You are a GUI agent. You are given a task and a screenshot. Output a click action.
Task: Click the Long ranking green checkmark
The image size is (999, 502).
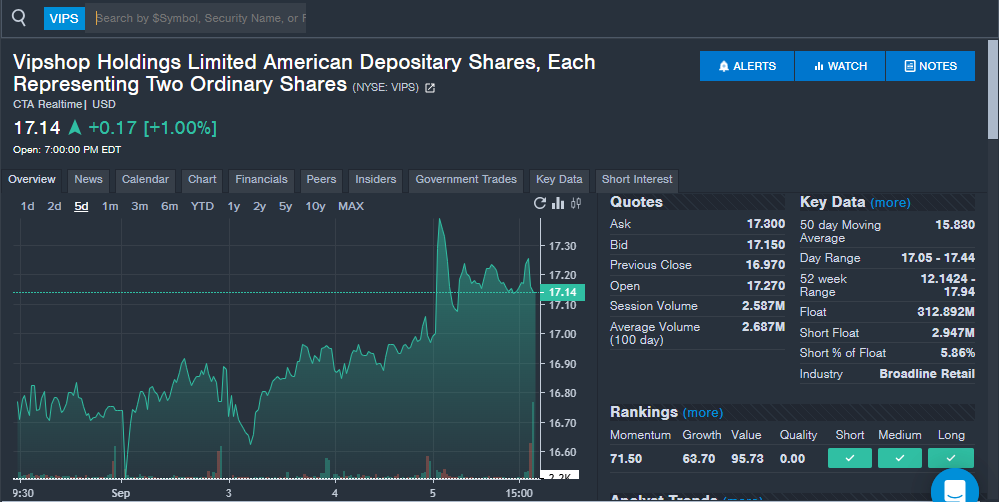click(951, 458)
